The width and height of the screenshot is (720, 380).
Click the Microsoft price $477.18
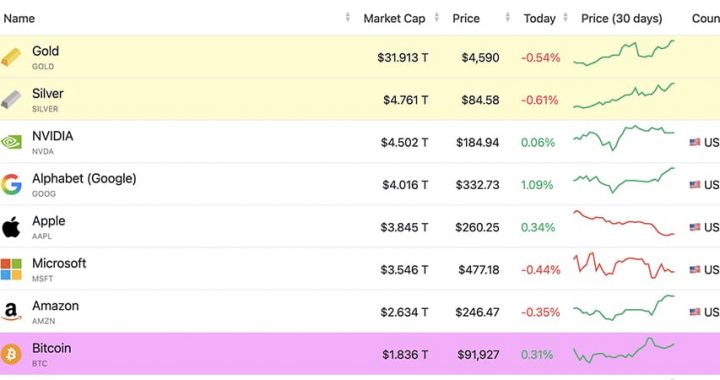tap(479, 270)
